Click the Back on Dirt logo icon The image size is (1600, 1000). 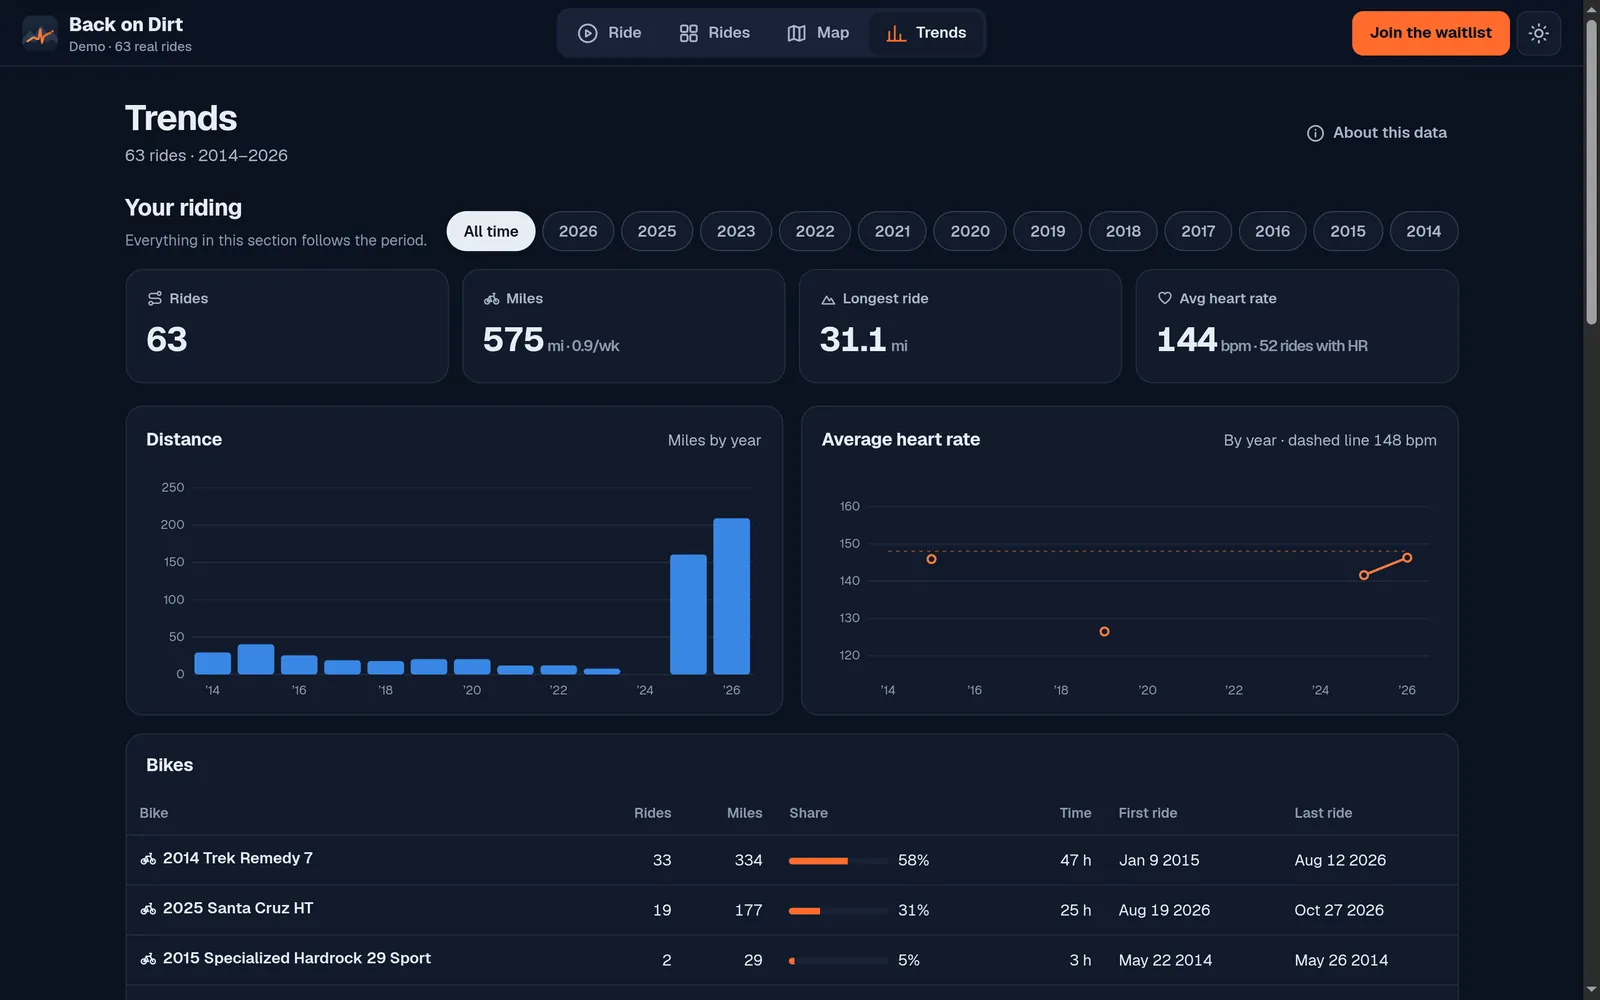(x=40, y=33)
